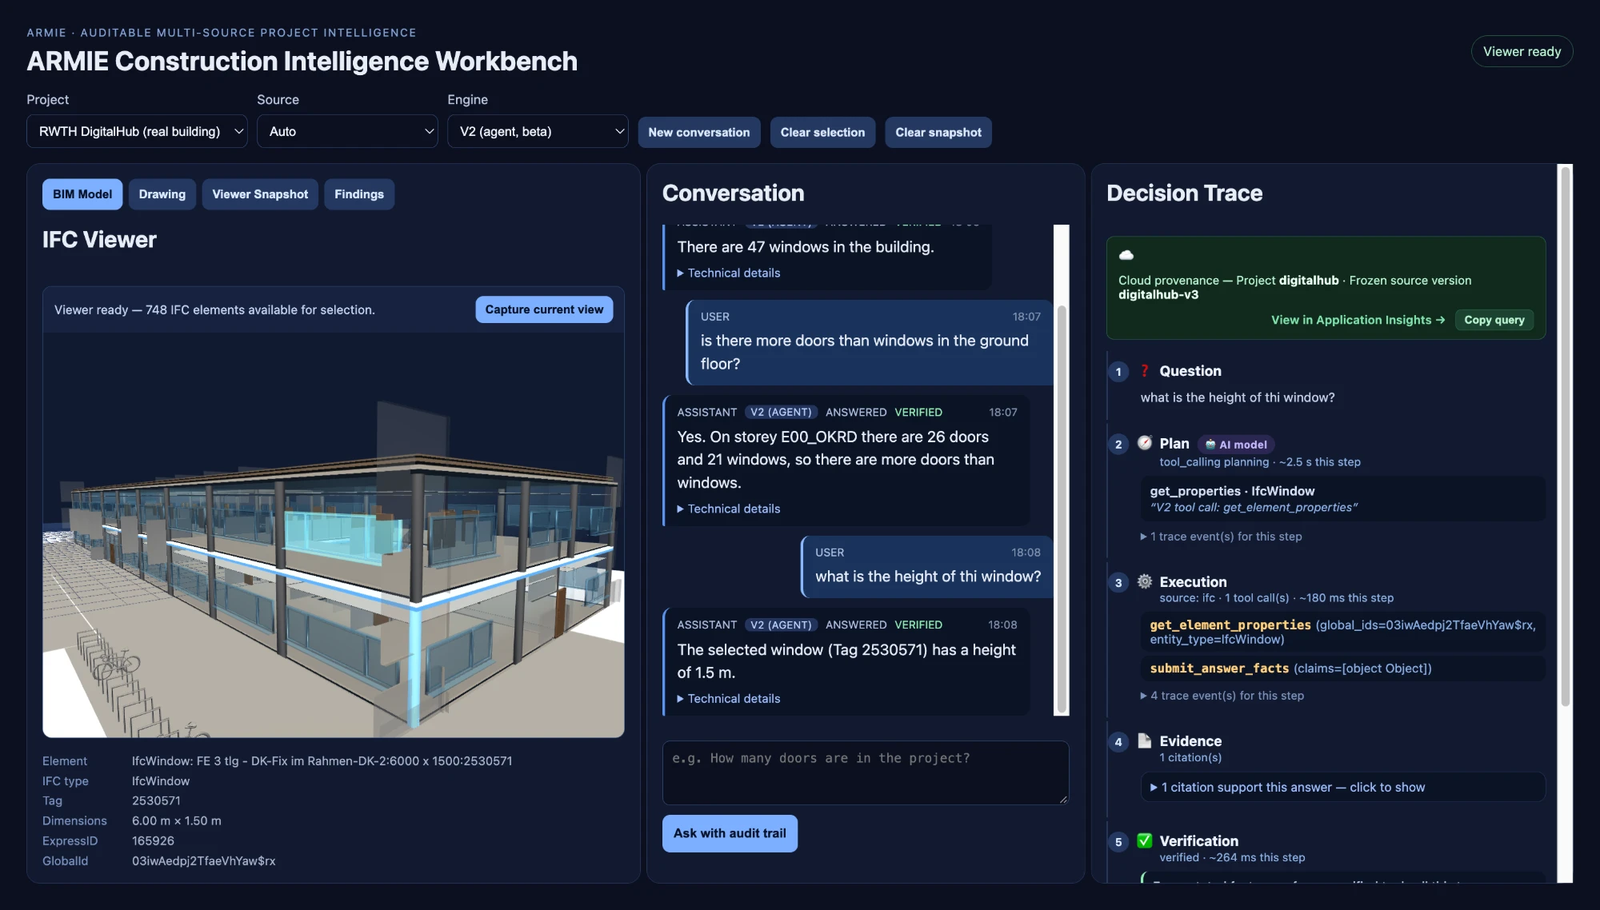Click the red question mark icon
This screenshot has width=1600, height=910.
(x=1145, y=371)
